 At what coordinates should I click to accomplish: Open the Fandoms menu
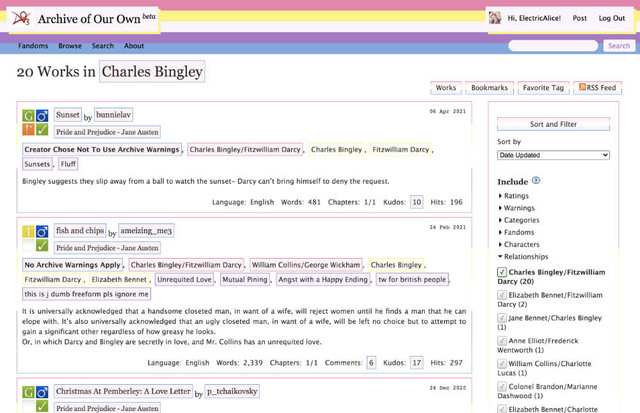pyautogui.click(x=33, y=46)
